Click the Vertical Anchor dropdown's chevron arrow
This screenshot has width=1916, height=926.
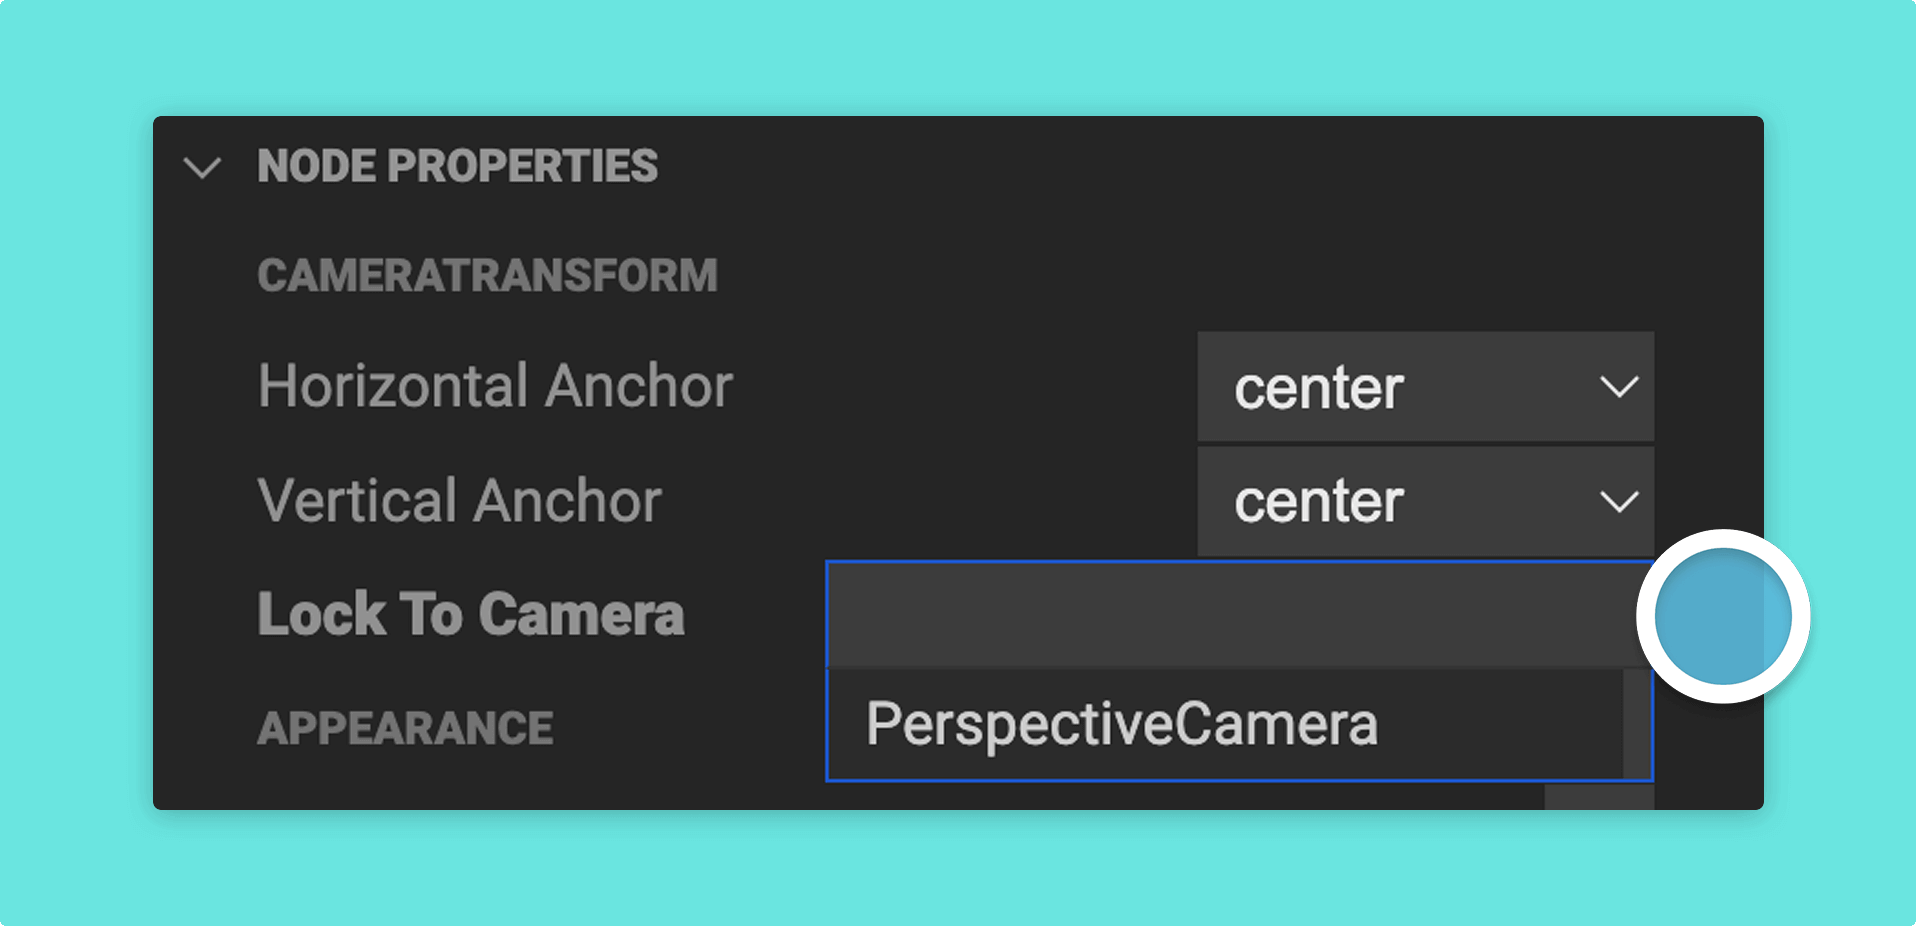coord(1619,501)
